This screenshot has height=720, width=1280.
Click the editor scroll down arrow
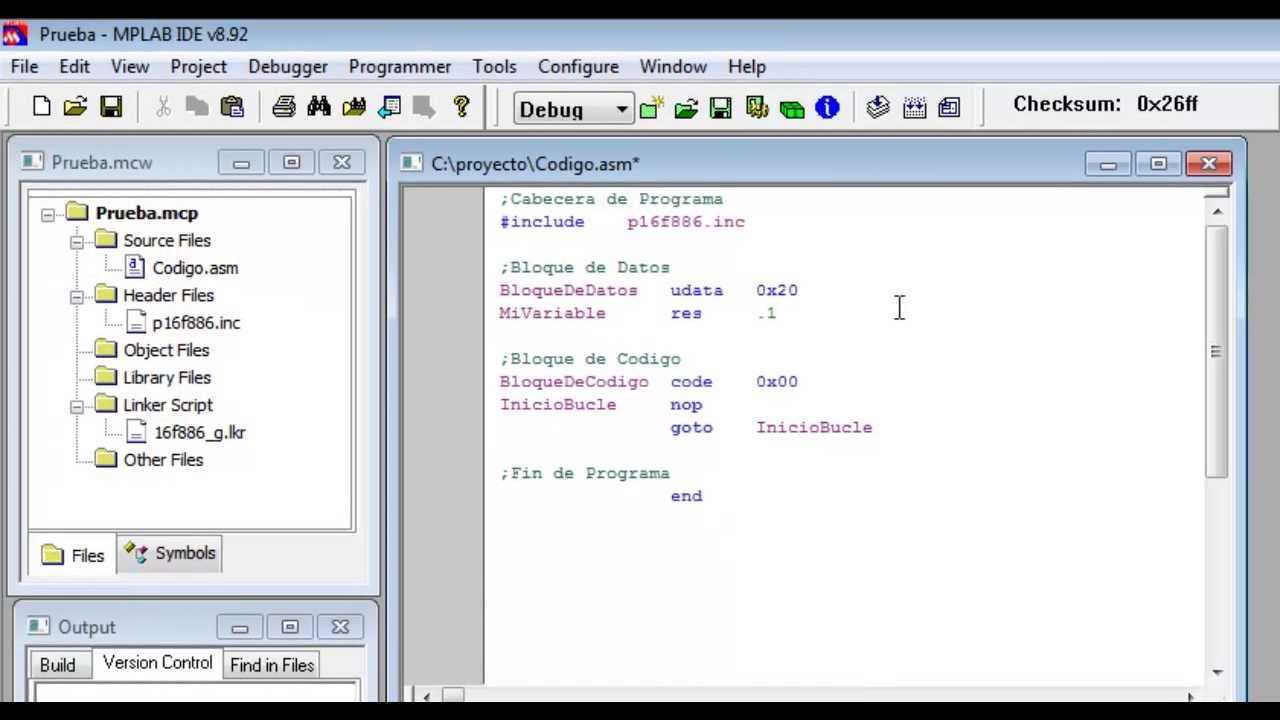[1217, 673]
